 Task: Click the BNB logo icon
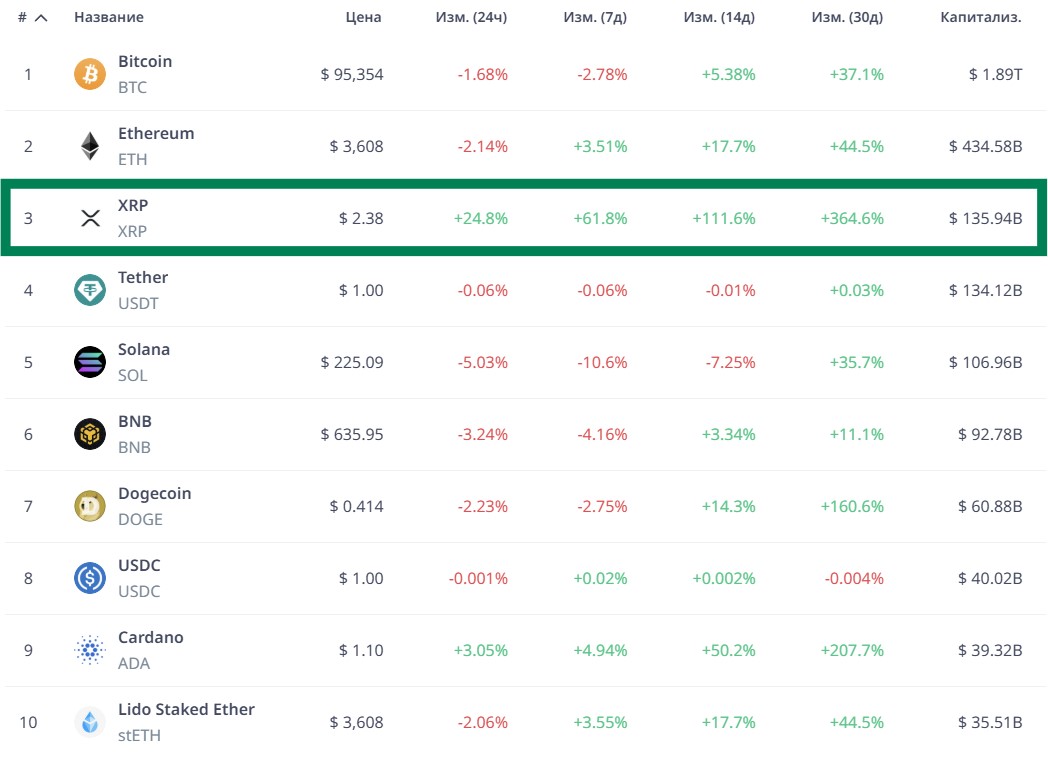90,434
